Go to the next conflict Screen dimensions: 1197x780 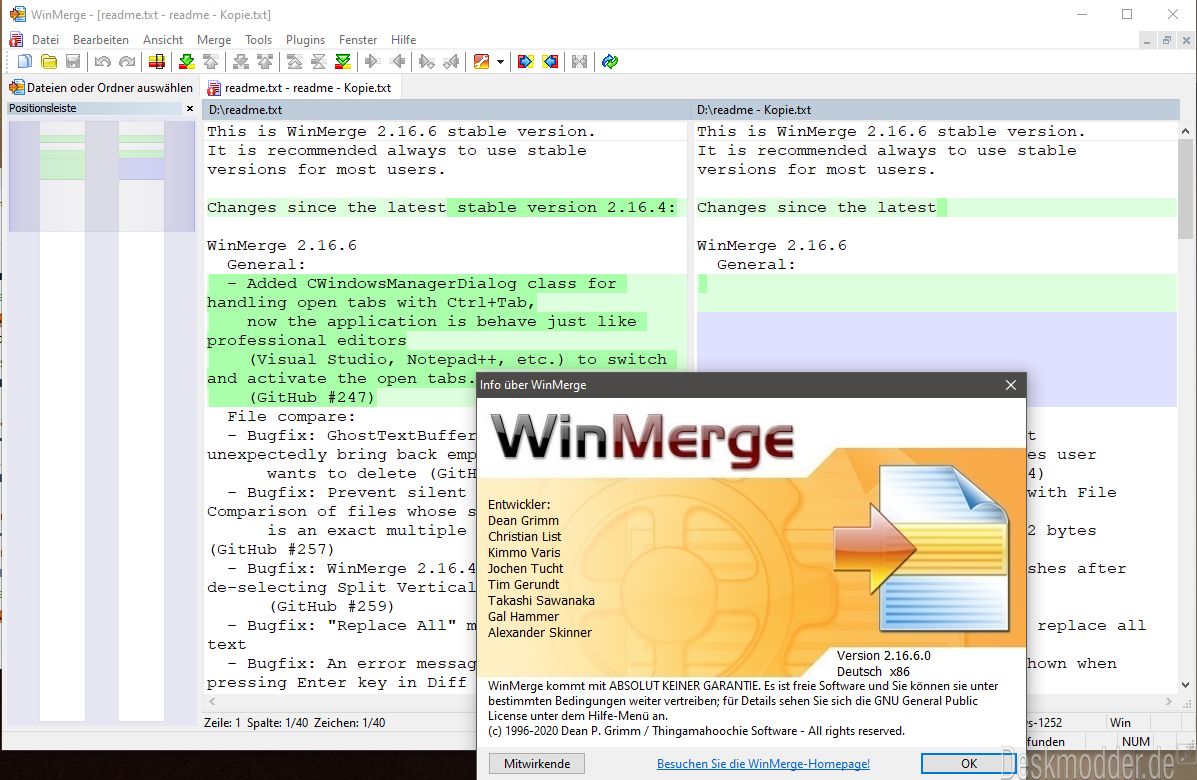coord(240,62)
